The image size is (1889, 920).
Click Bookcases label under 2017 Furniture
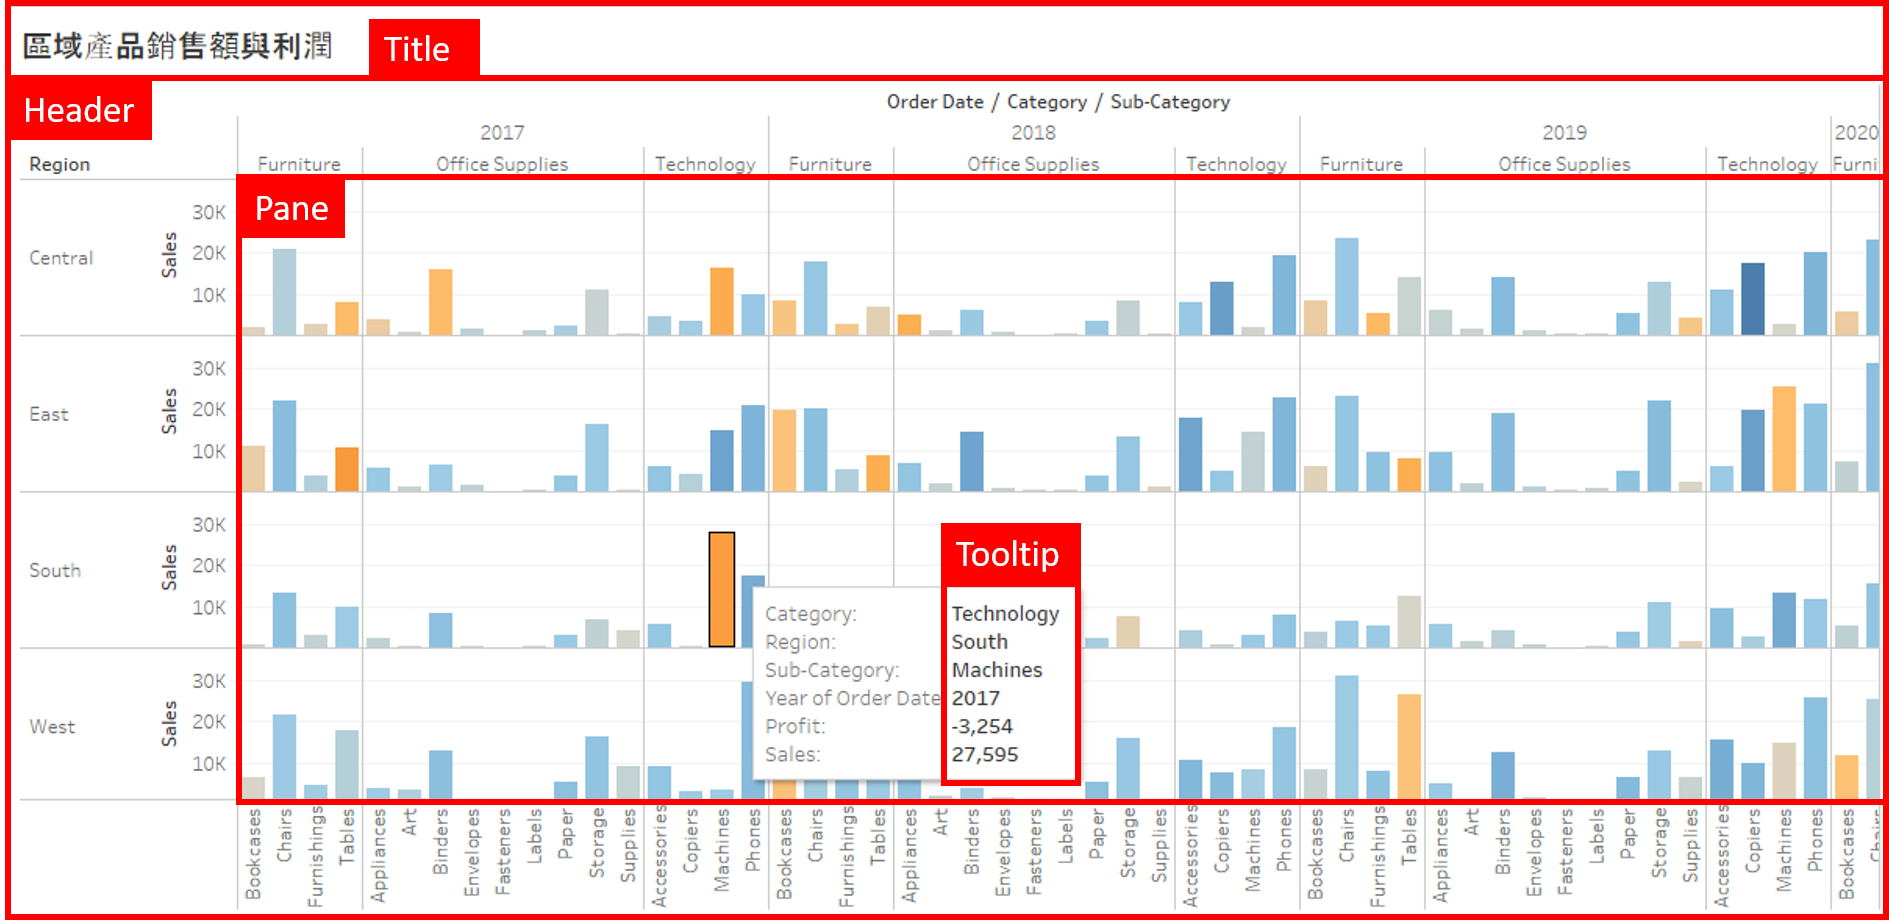coord(253,854)
